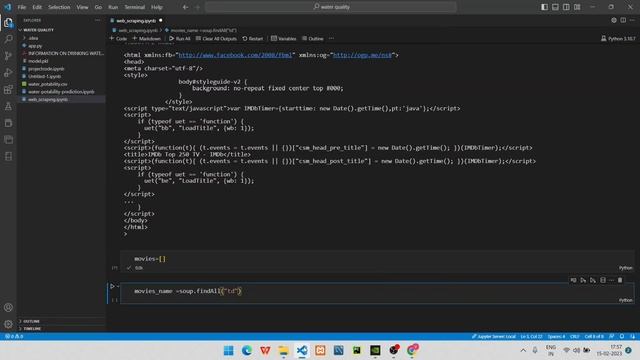Open the Help menu
The image size is (640, 360).
click(x=157, y=7)
